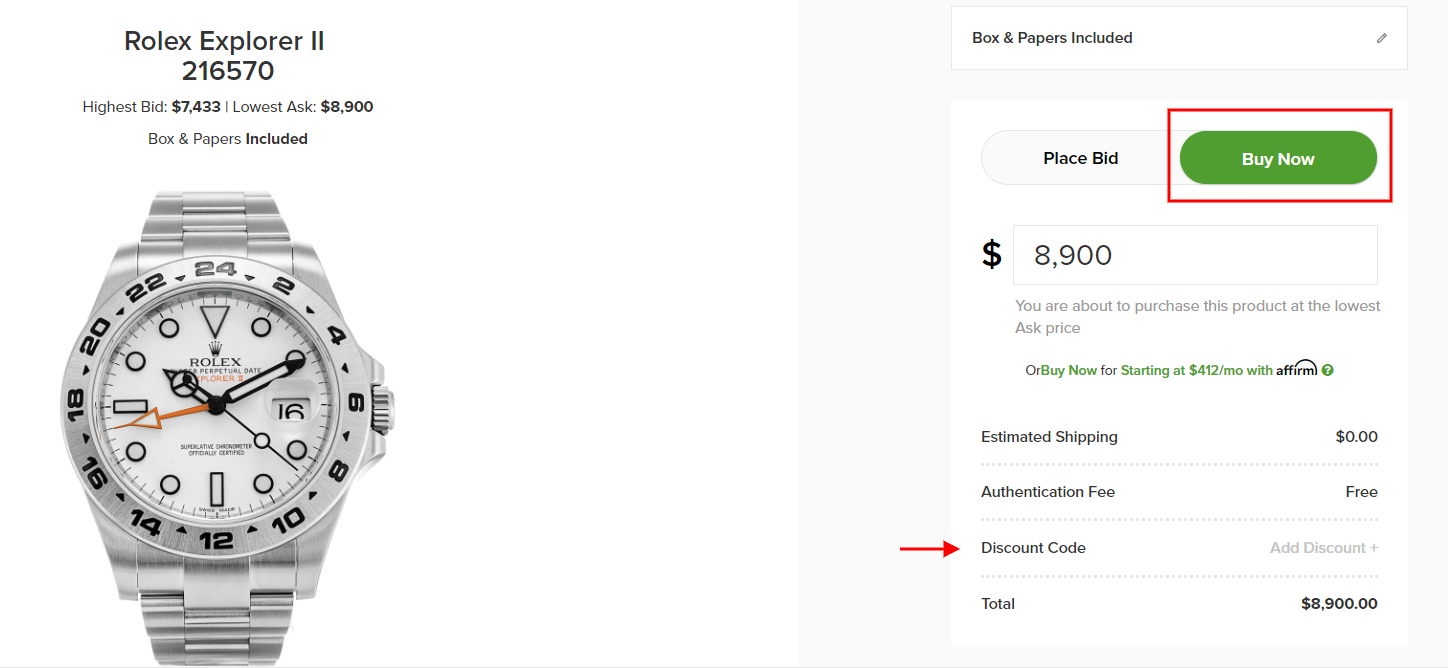Select the green Buy Now toggle
Screen dimensions: 1448x668
[x=1278, y=158]
